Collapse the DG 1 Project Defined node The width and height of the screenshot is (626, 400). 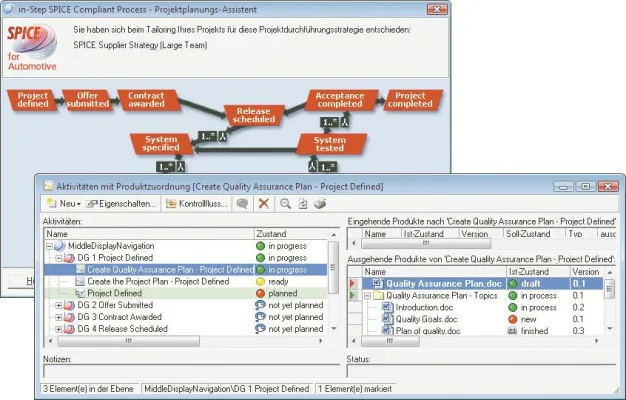(x=58, y=258)
